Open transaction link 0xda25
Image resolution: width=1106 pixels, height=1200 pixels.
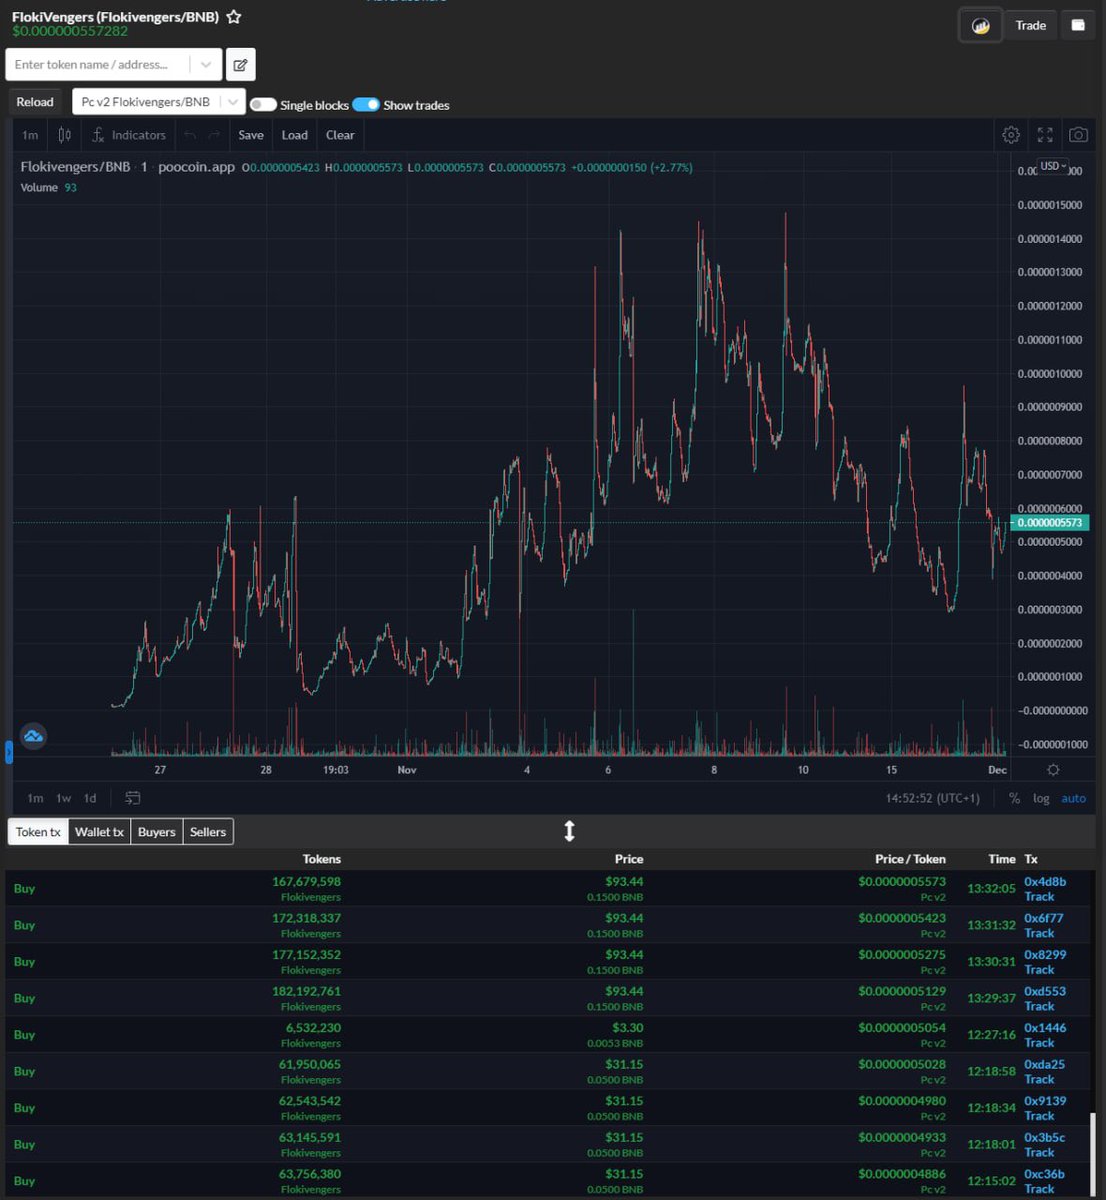point(1044,1064)
